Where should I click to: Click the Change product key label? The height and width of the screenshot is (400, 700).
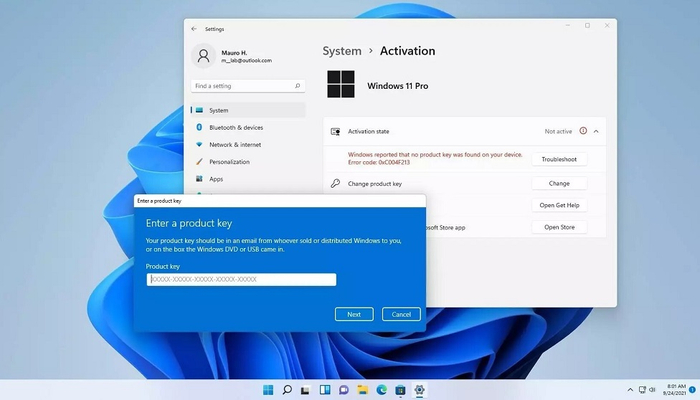pyautogui.click(x=375, y=183)
